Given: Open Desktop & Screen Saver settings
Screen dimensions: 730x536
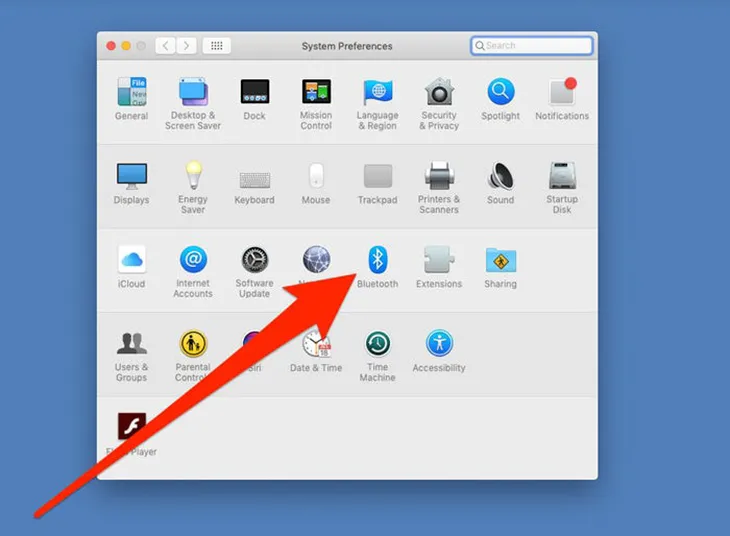Looking at the screenshot, I should coord(193,93).
